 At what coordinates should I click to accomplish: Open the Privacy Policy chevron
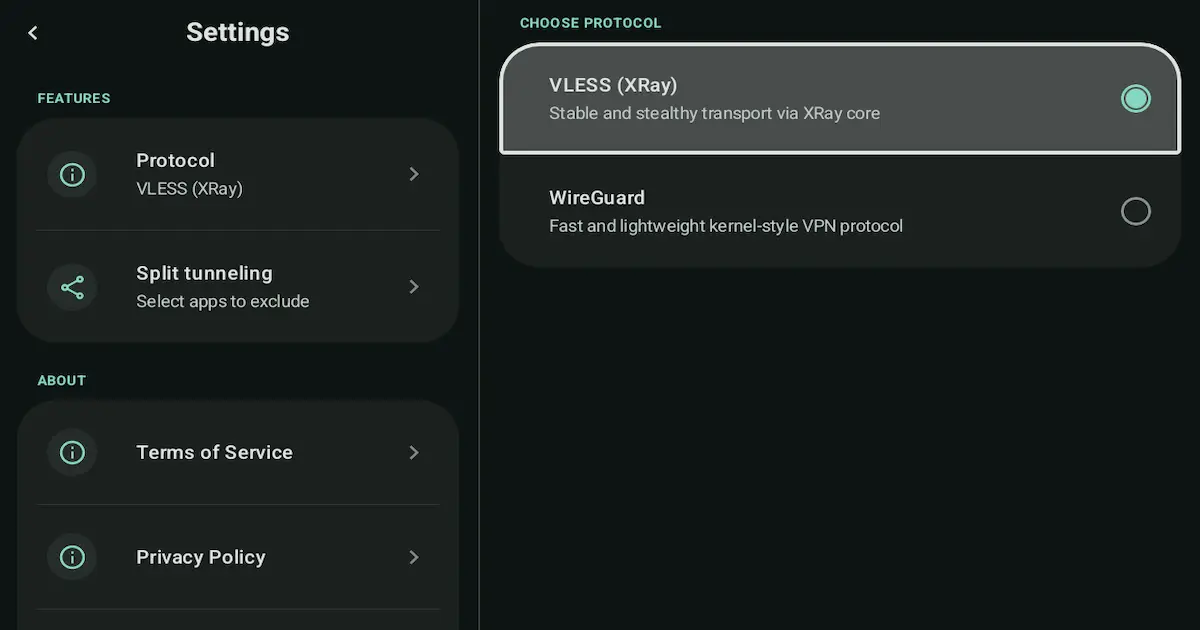(x=414, y=557)
